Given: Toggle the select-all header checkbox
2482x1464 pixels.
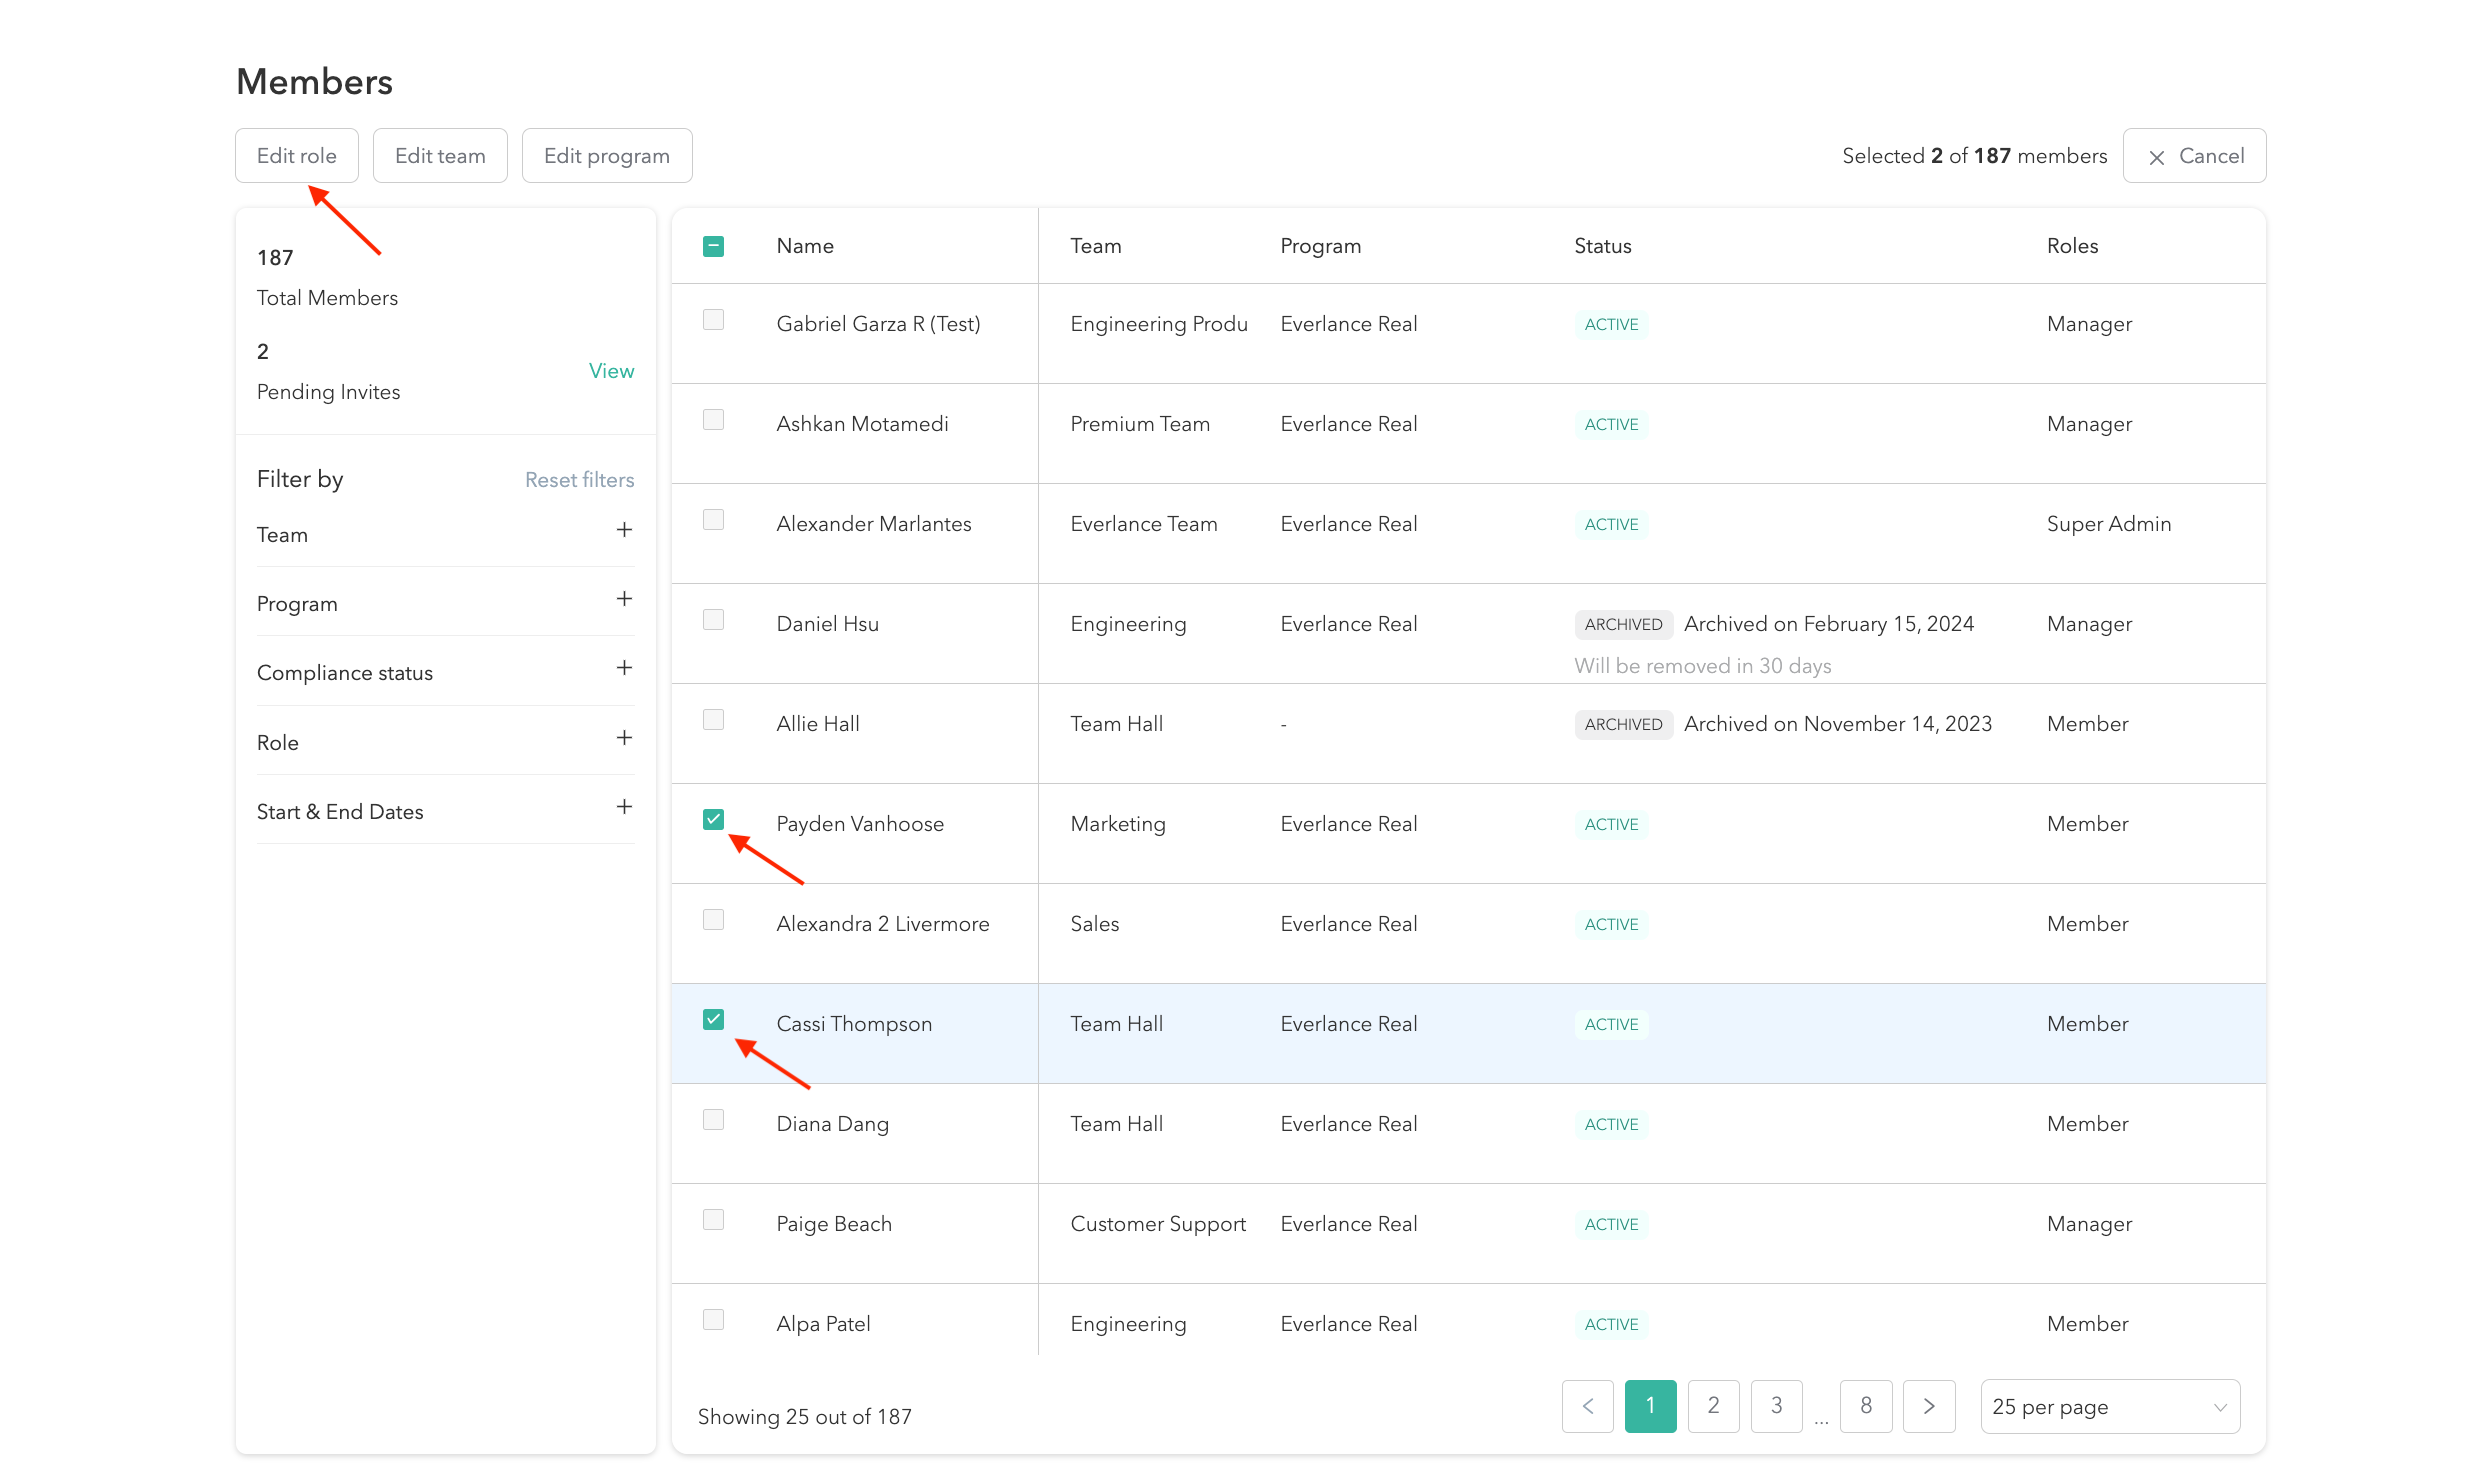Looking at the screenshot, I should [713, 246].
